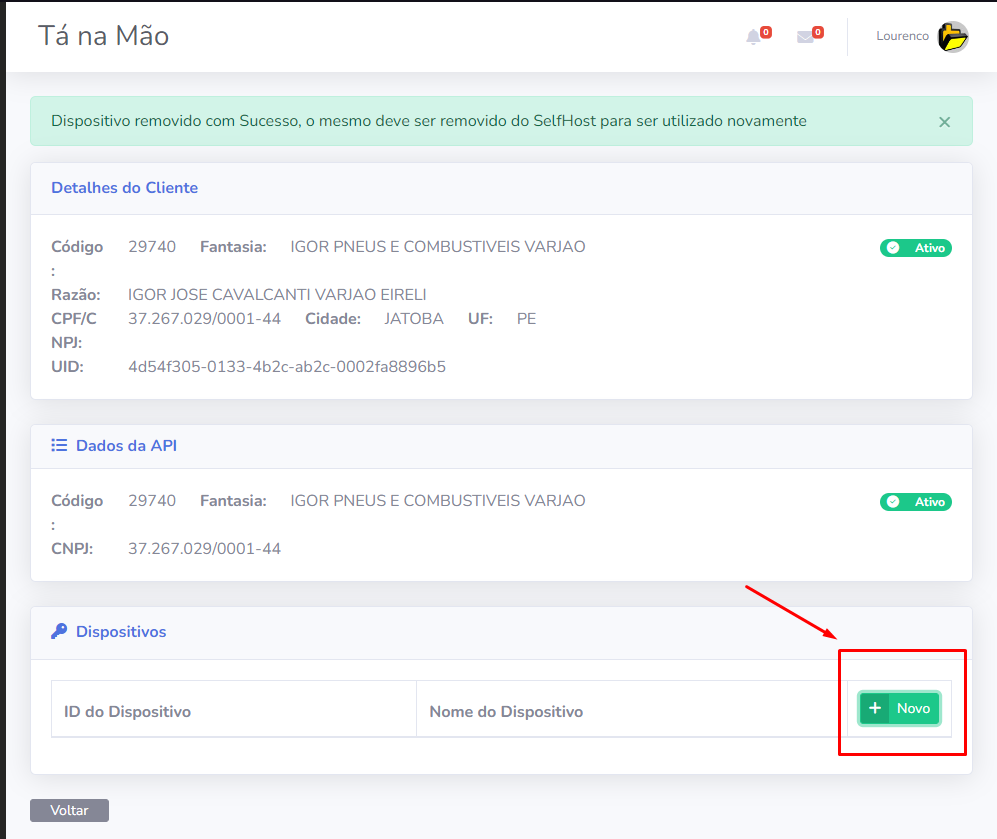Click the Nome do Dispositivo column header
This screenshot has width=997, height=839.
coord(506,712)
